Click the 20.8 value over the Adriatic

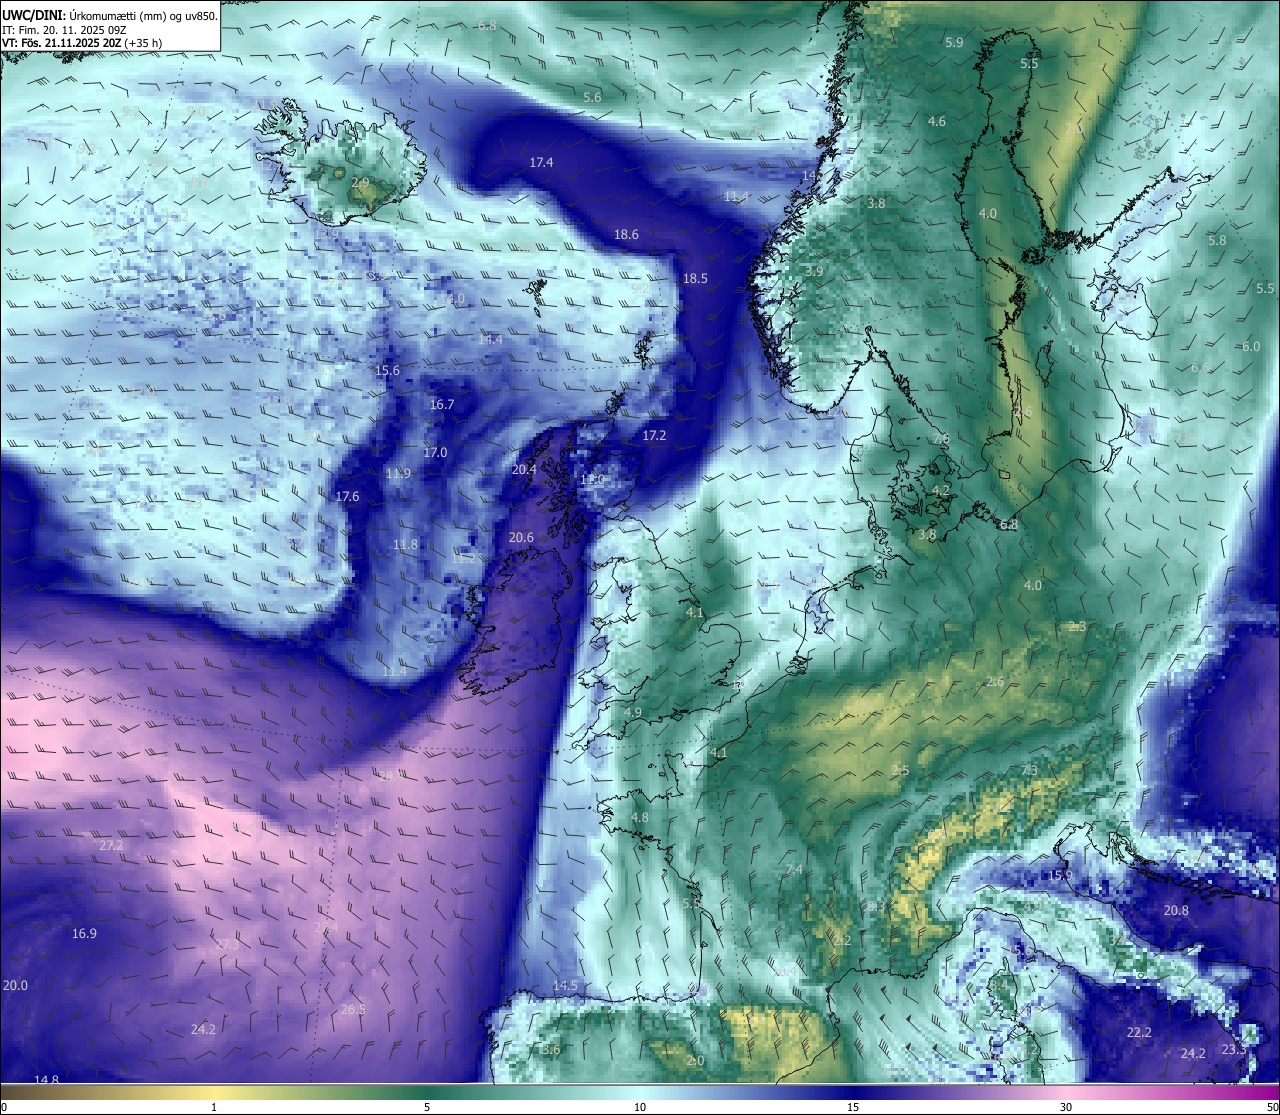click(x=1176, y=910)
